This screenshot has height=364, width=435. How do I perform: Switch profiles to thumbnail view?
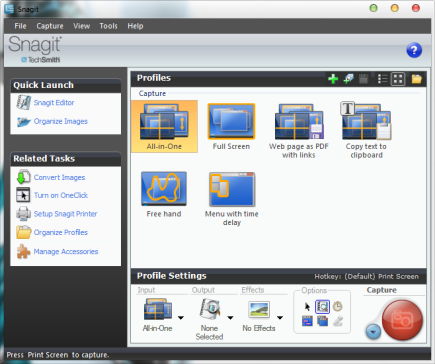tap(398, 79)
